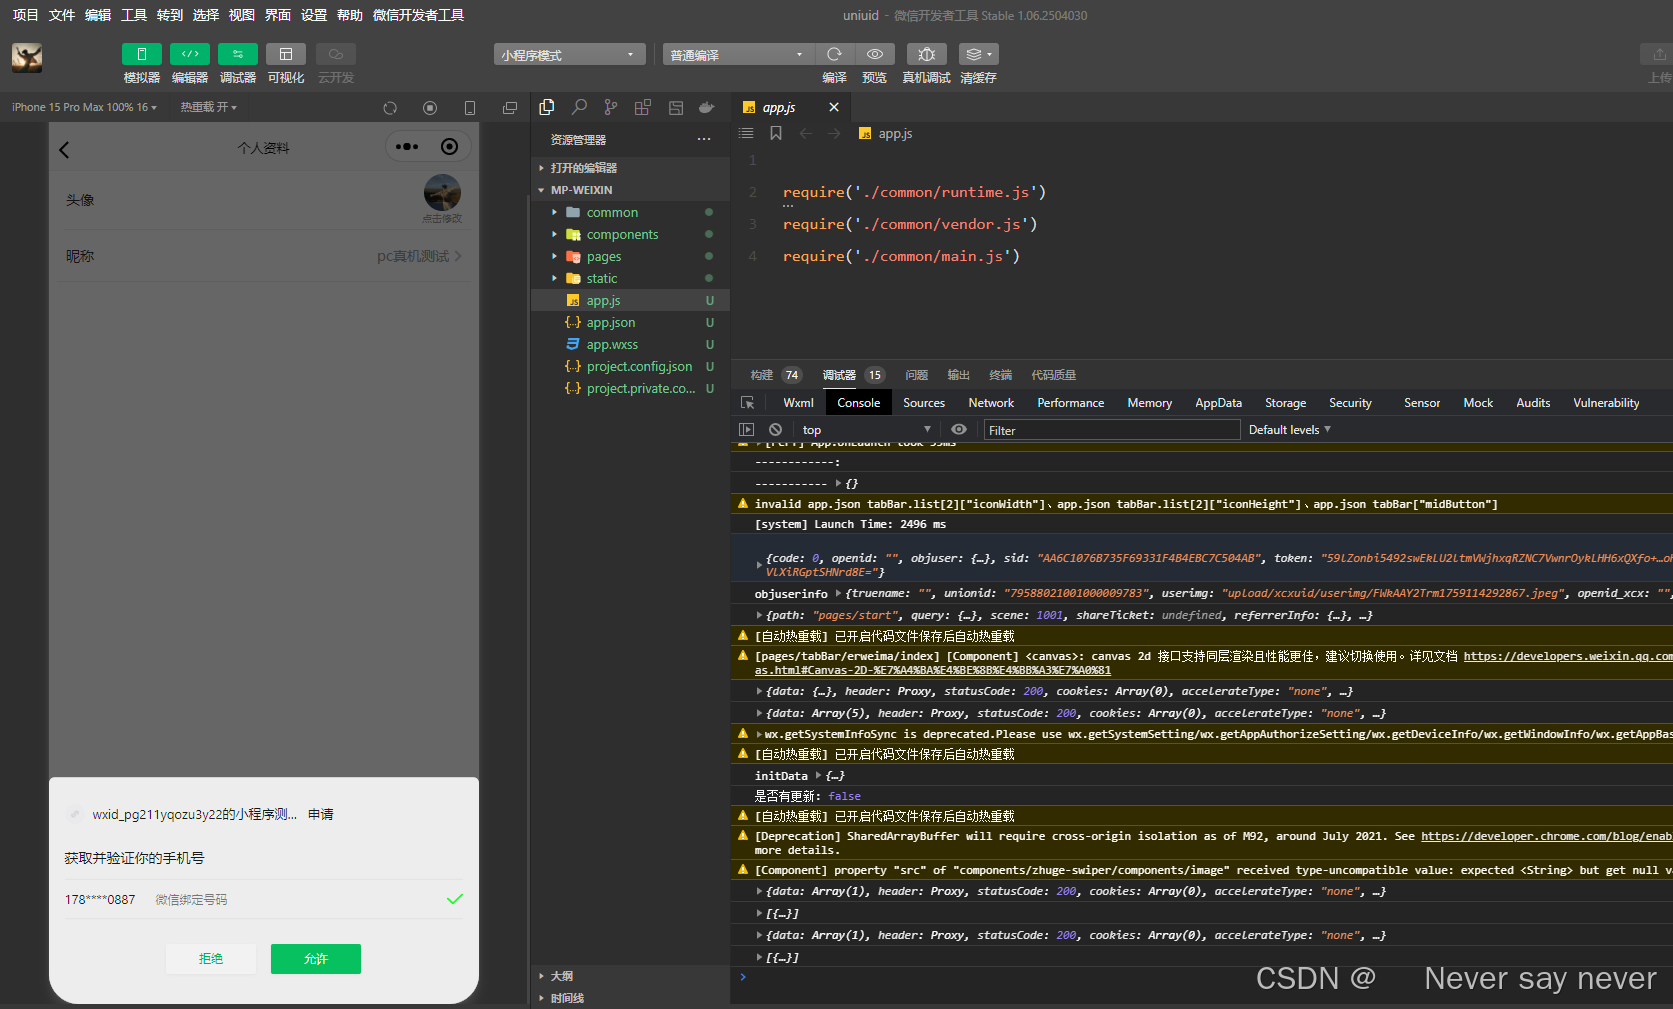Open project.config.json file

pyautogui.click(x=630, y=366)
